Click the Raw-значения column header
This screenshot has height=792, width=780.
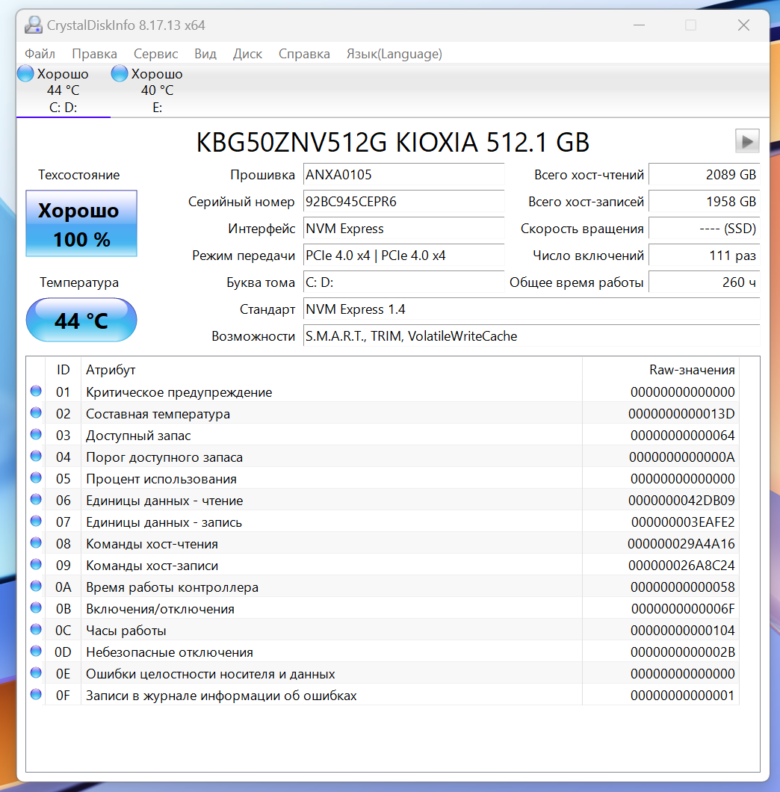[x=661, y=370]
